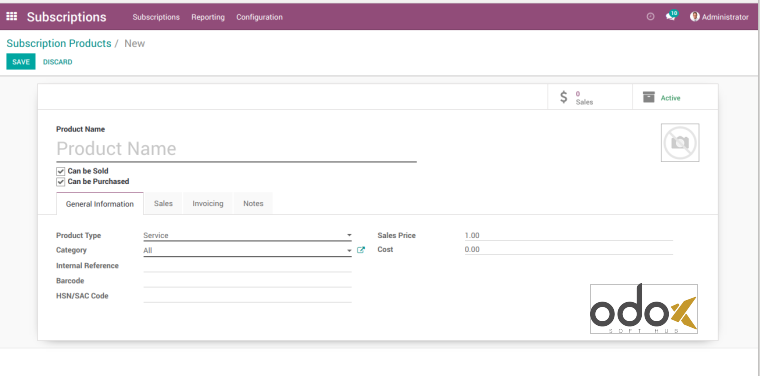Click the Administrator avatar icon
The image size is (760, 376).
tap(695, 17)
